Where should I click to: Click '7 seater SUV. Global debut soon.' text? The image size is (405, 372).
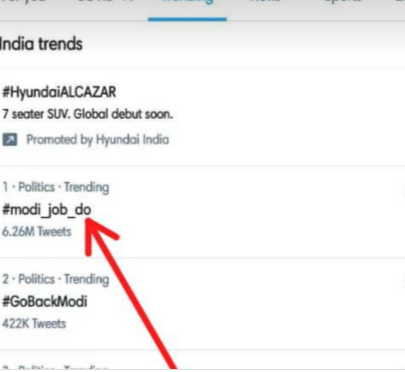(87, 114)
